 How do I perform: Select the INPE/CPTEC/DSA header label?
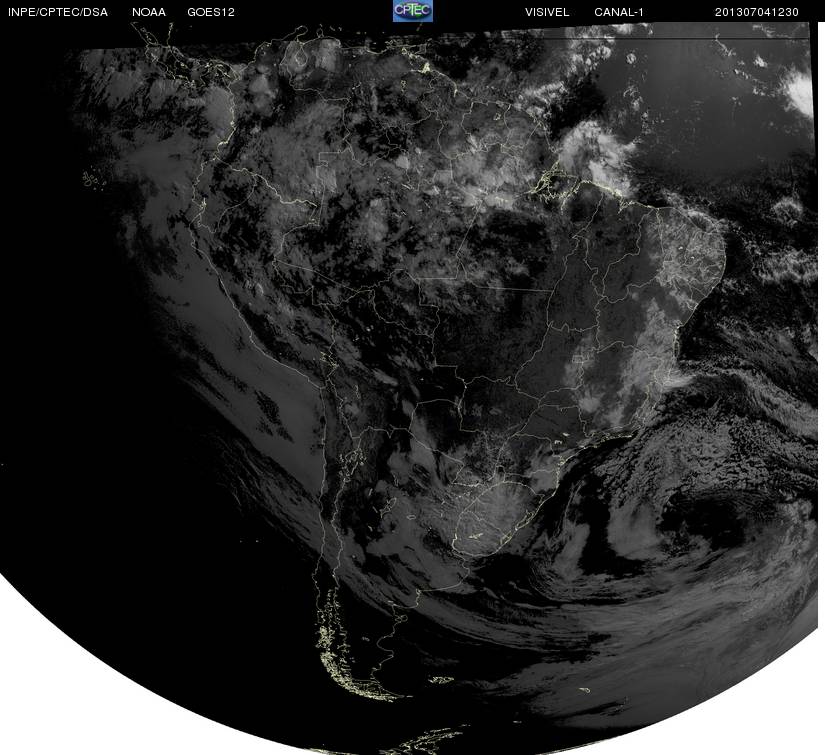58,12
